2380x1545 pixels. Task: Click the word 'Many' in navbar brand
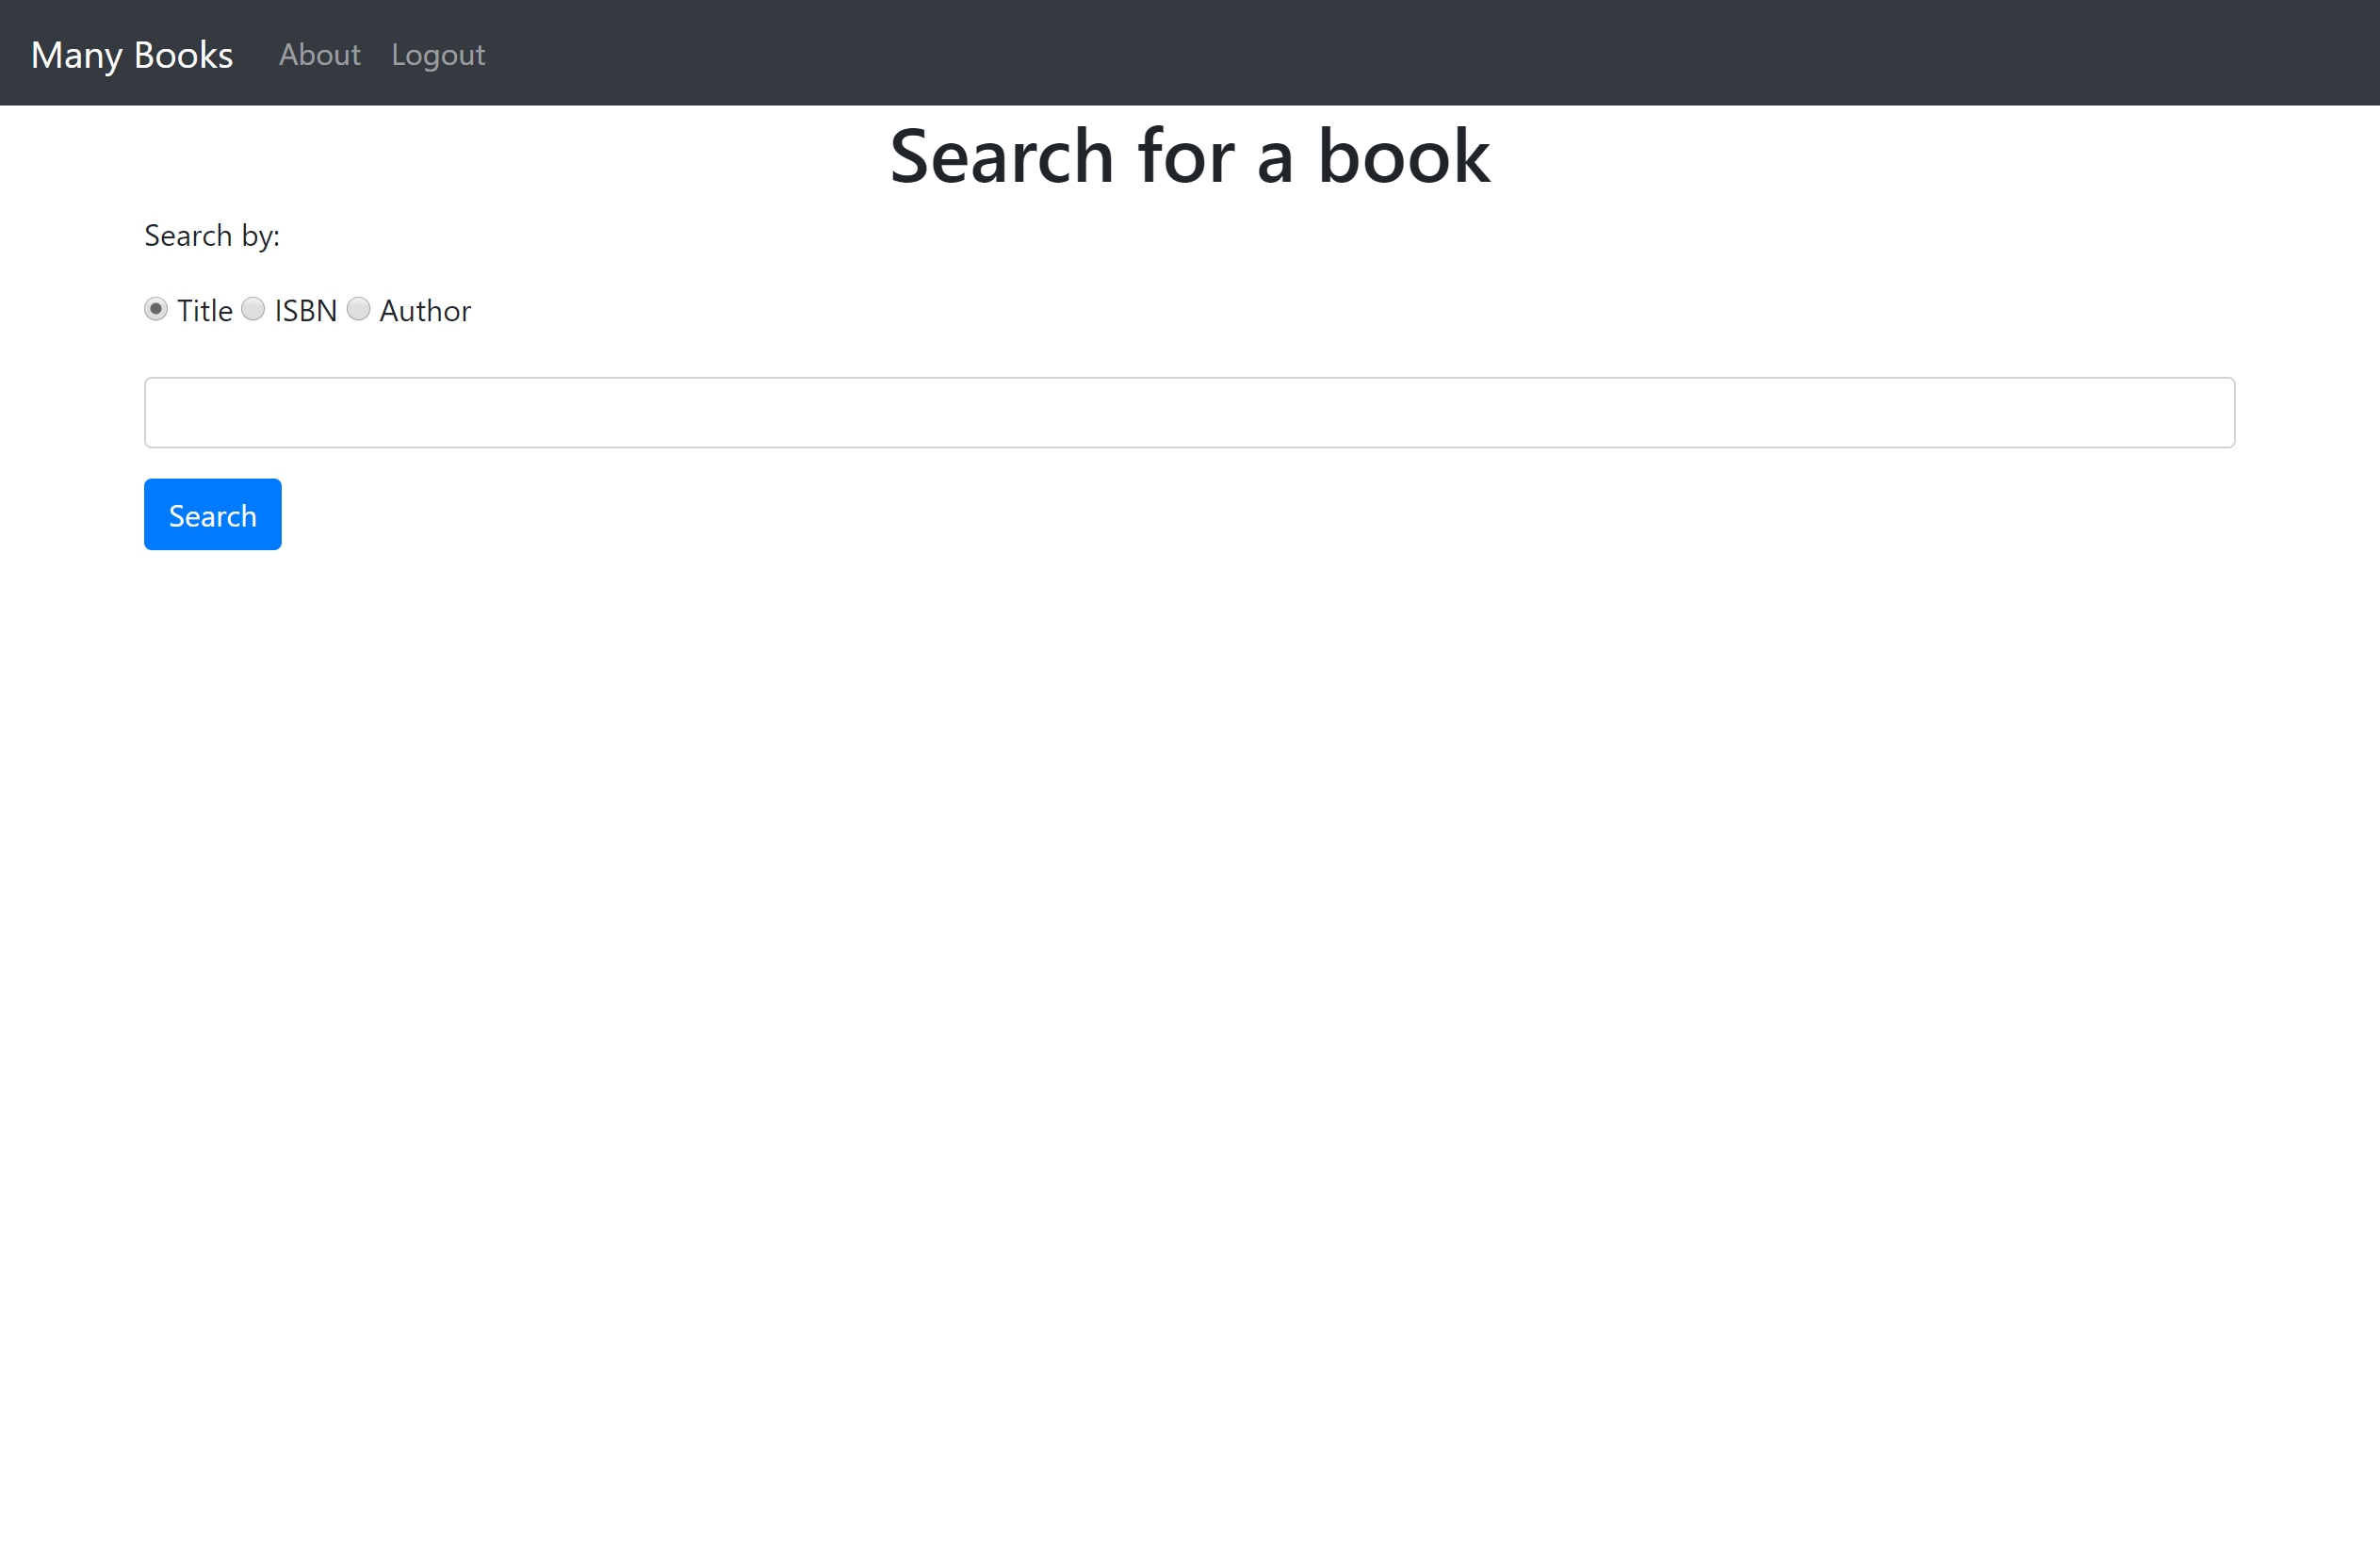[x=76, y=54]
